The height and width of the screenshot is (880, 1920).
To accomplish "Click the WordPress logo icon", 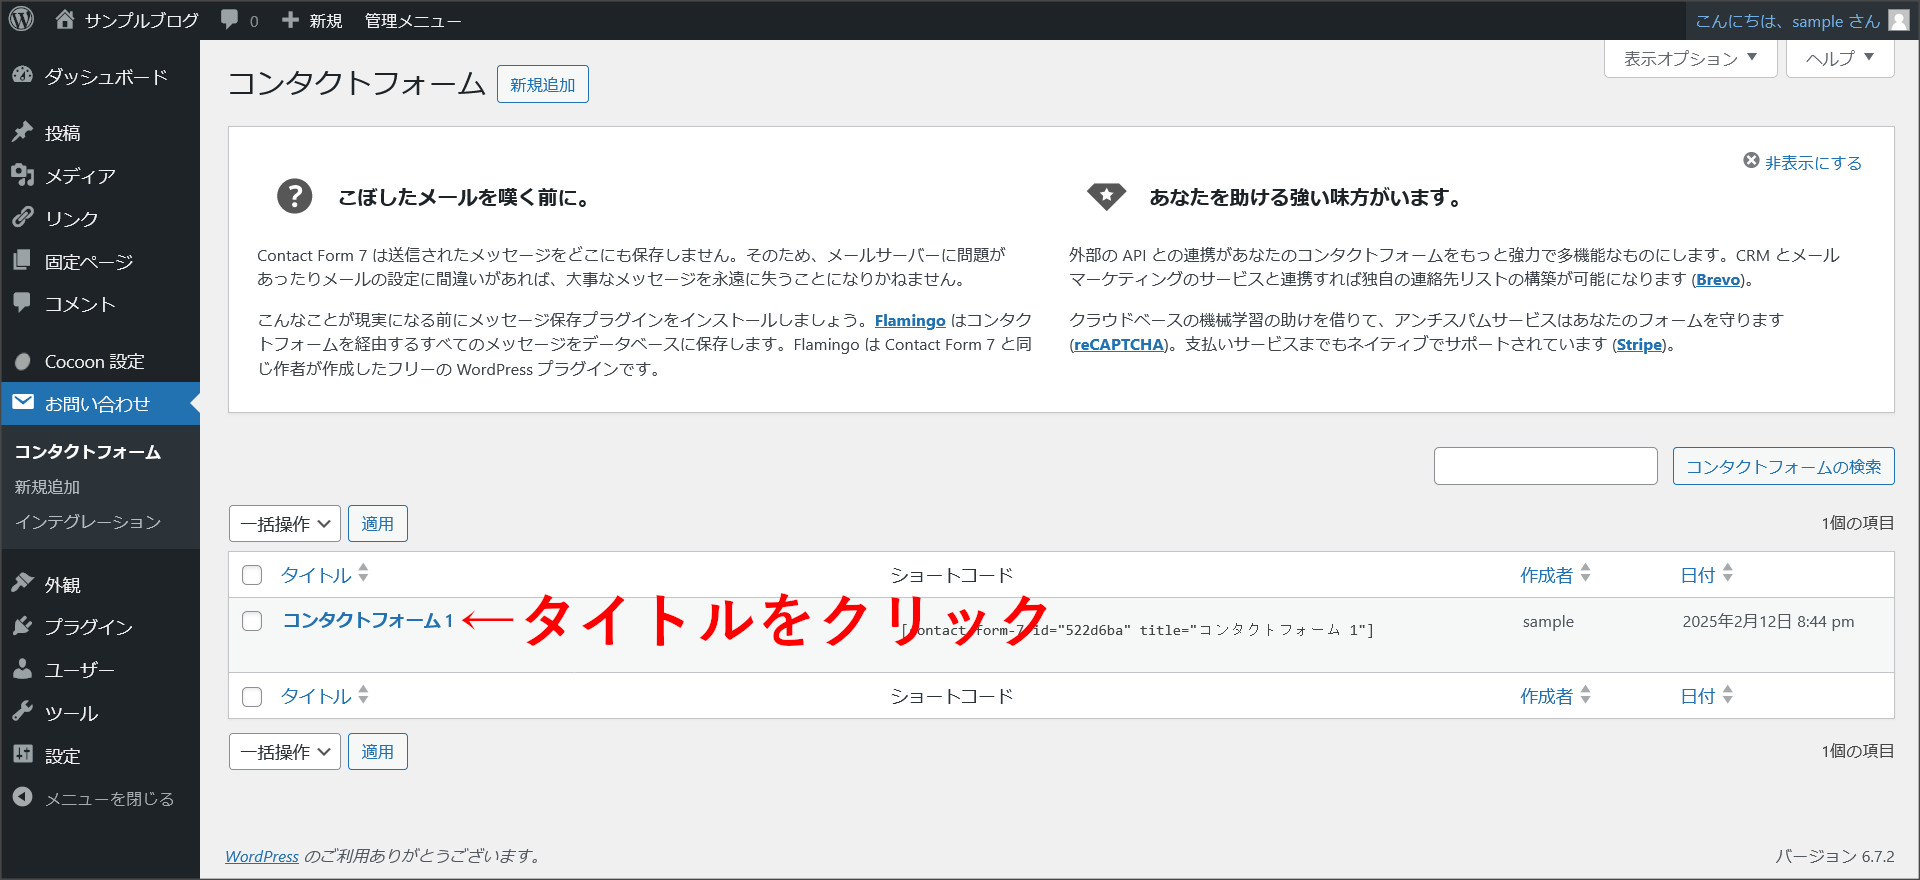I will 21,19.
